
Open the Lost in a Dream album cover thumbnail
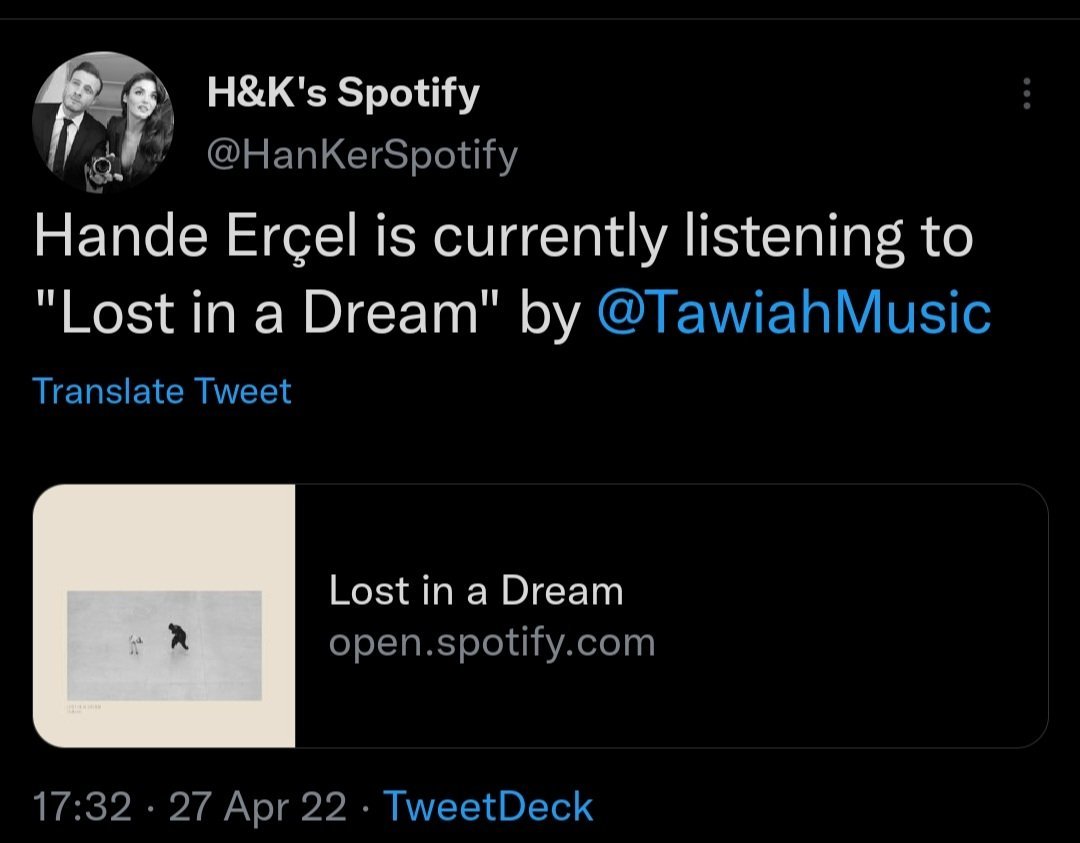click(x=164, y=615)
